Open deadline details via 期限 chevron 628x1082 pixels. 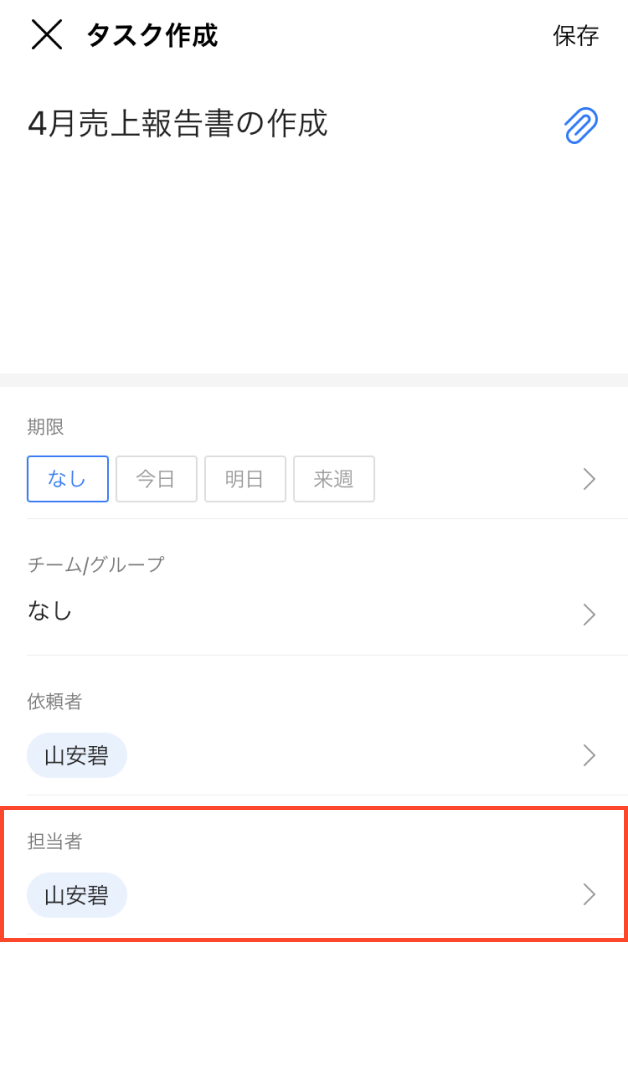pos(589,479)
